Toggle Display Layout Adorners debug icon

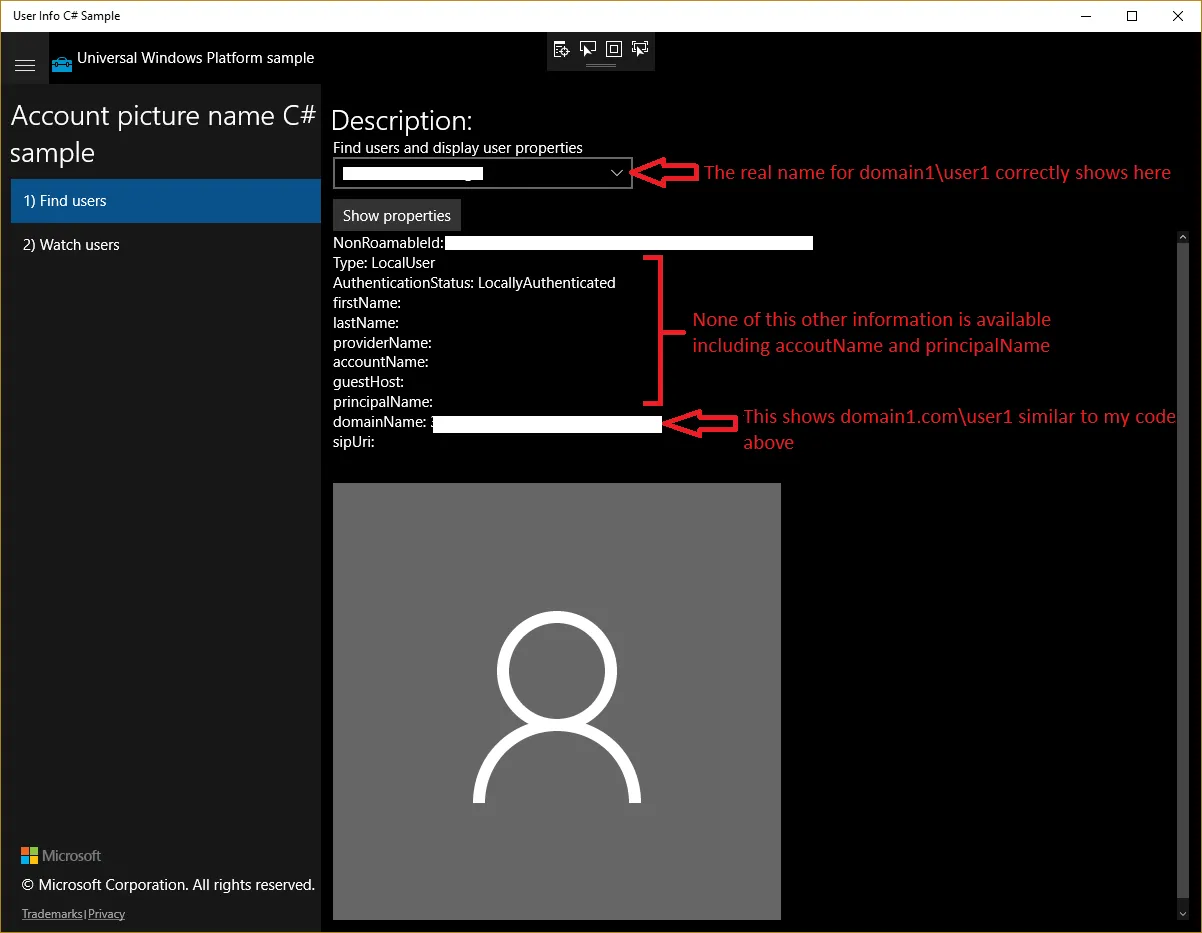614,48
